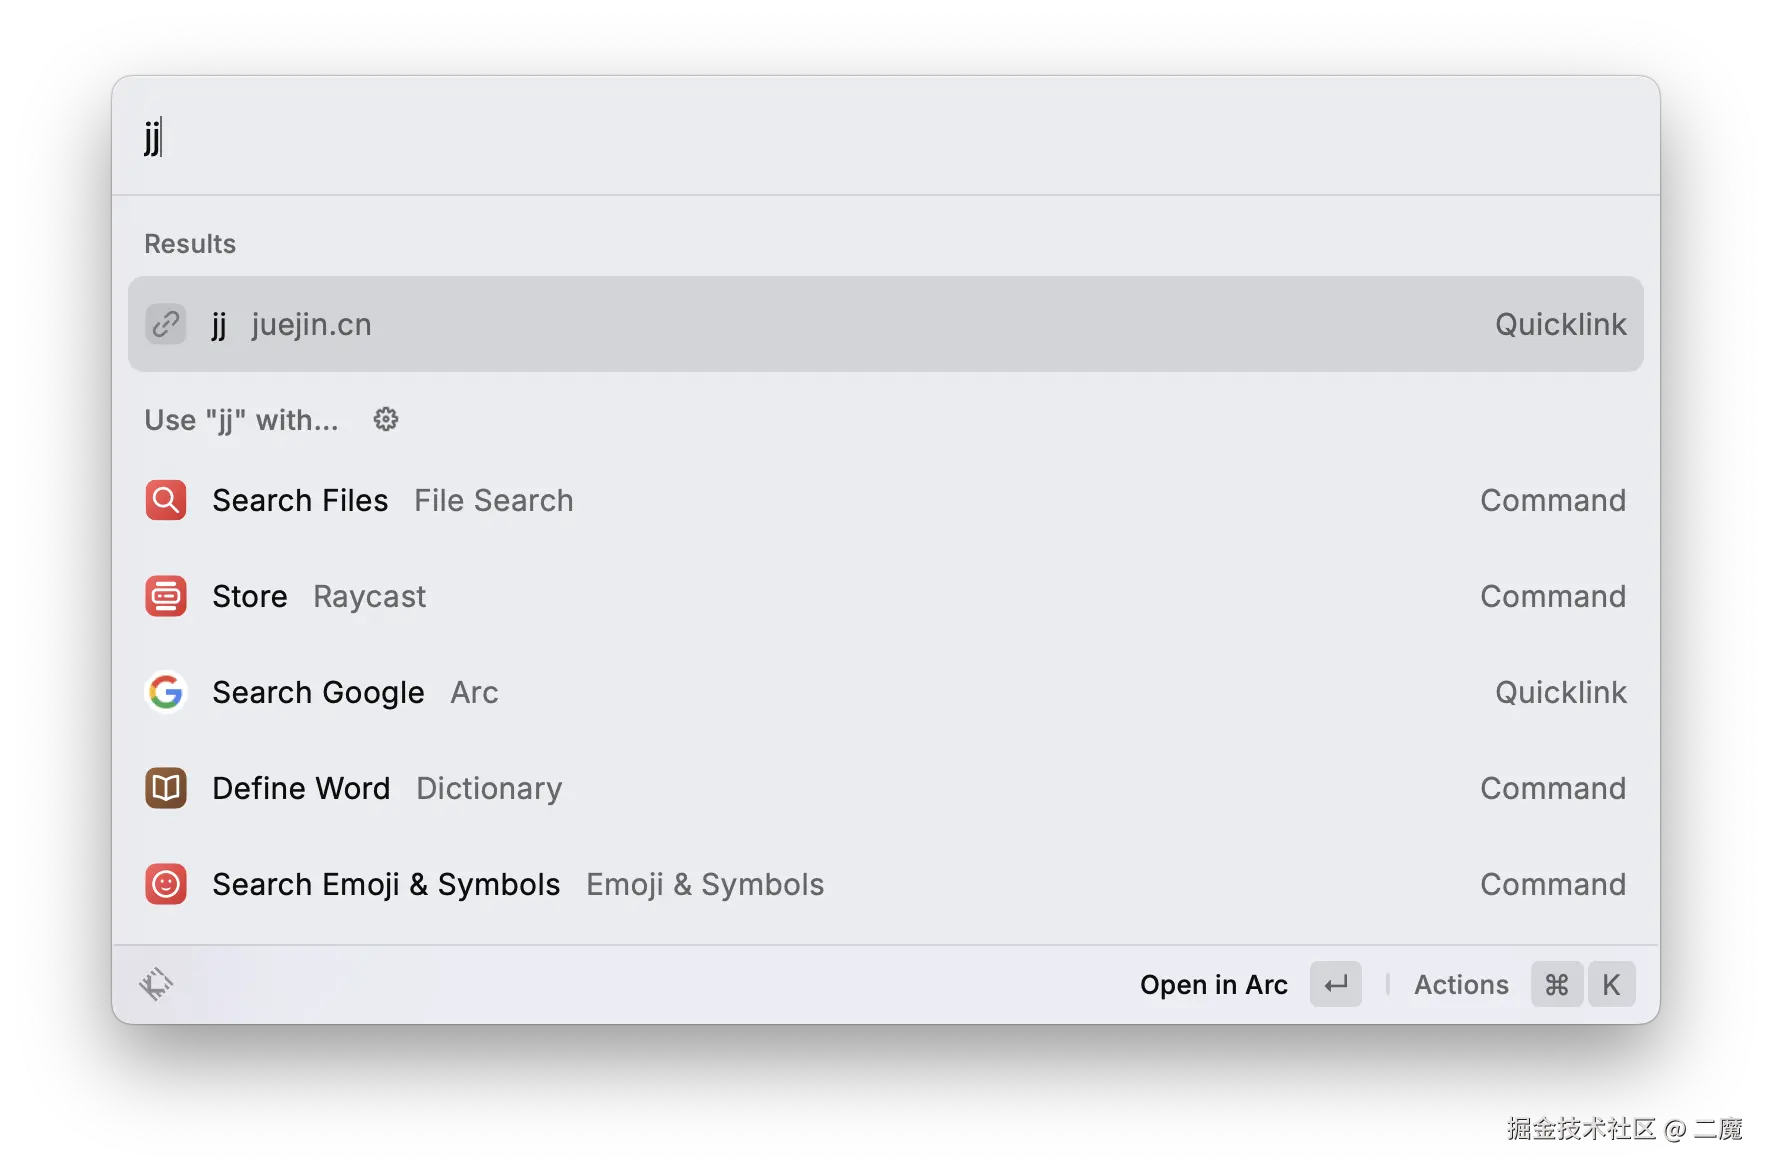The image size is (1772, 1172).
Task: Click the Emoji & Symbols smiley icon
Action: pyautogui.click(x=166, y=884)
